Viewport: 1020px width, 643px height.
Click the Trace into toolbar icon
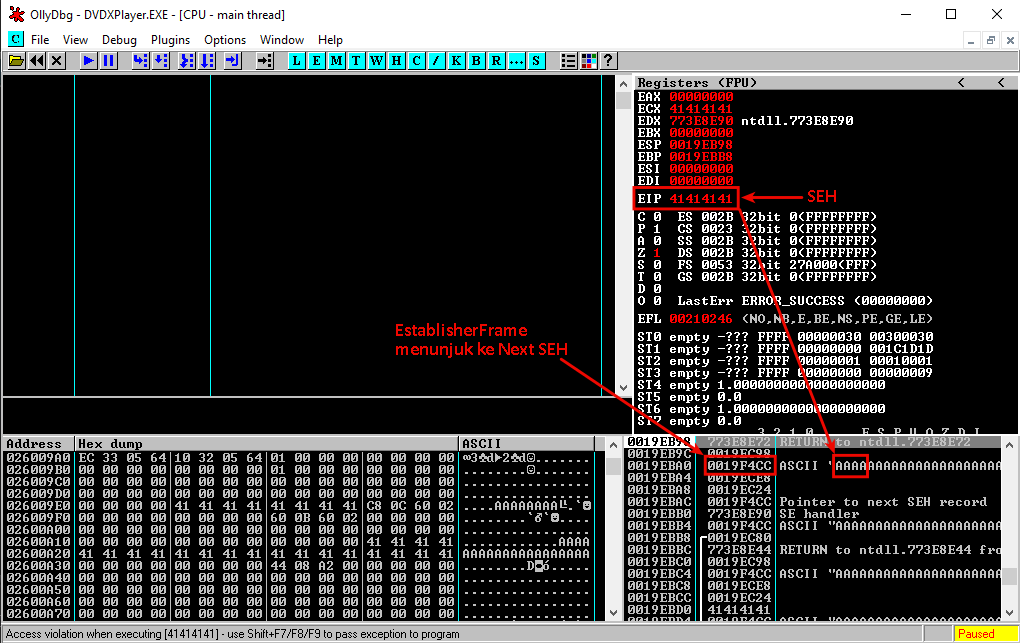pyautogui.click(x=187, y=61)
